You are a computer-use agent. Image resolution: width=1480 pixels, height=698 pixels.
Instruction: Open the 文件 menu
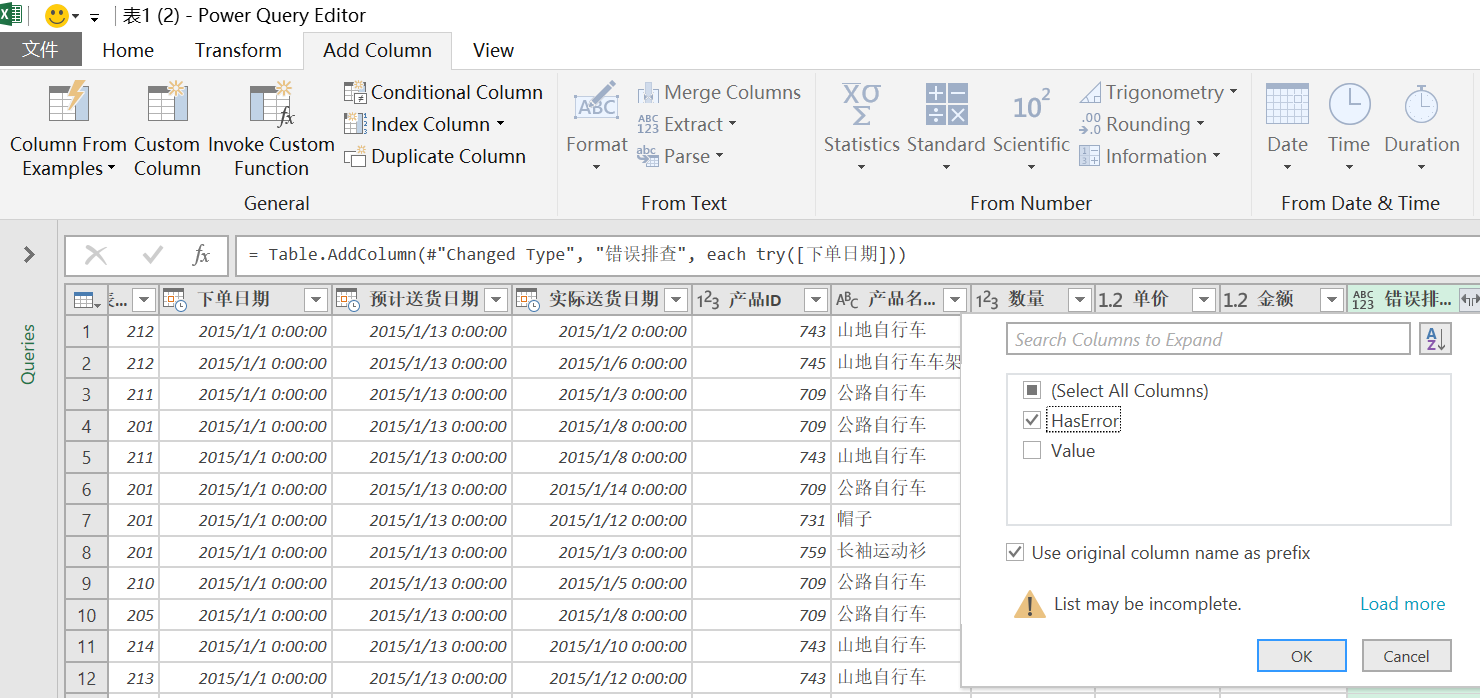pyautogui.click(x=41, y=50)
